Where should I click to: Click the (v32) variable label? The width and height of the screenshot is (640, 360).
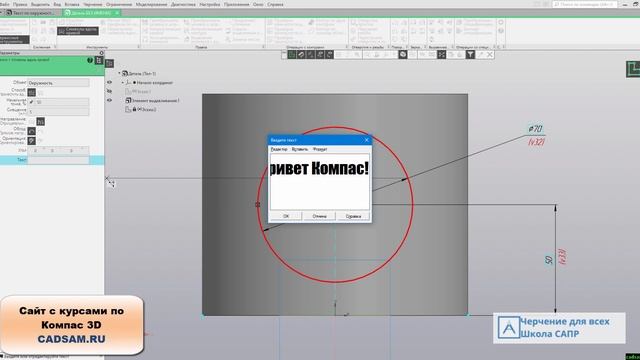(536, 142)
